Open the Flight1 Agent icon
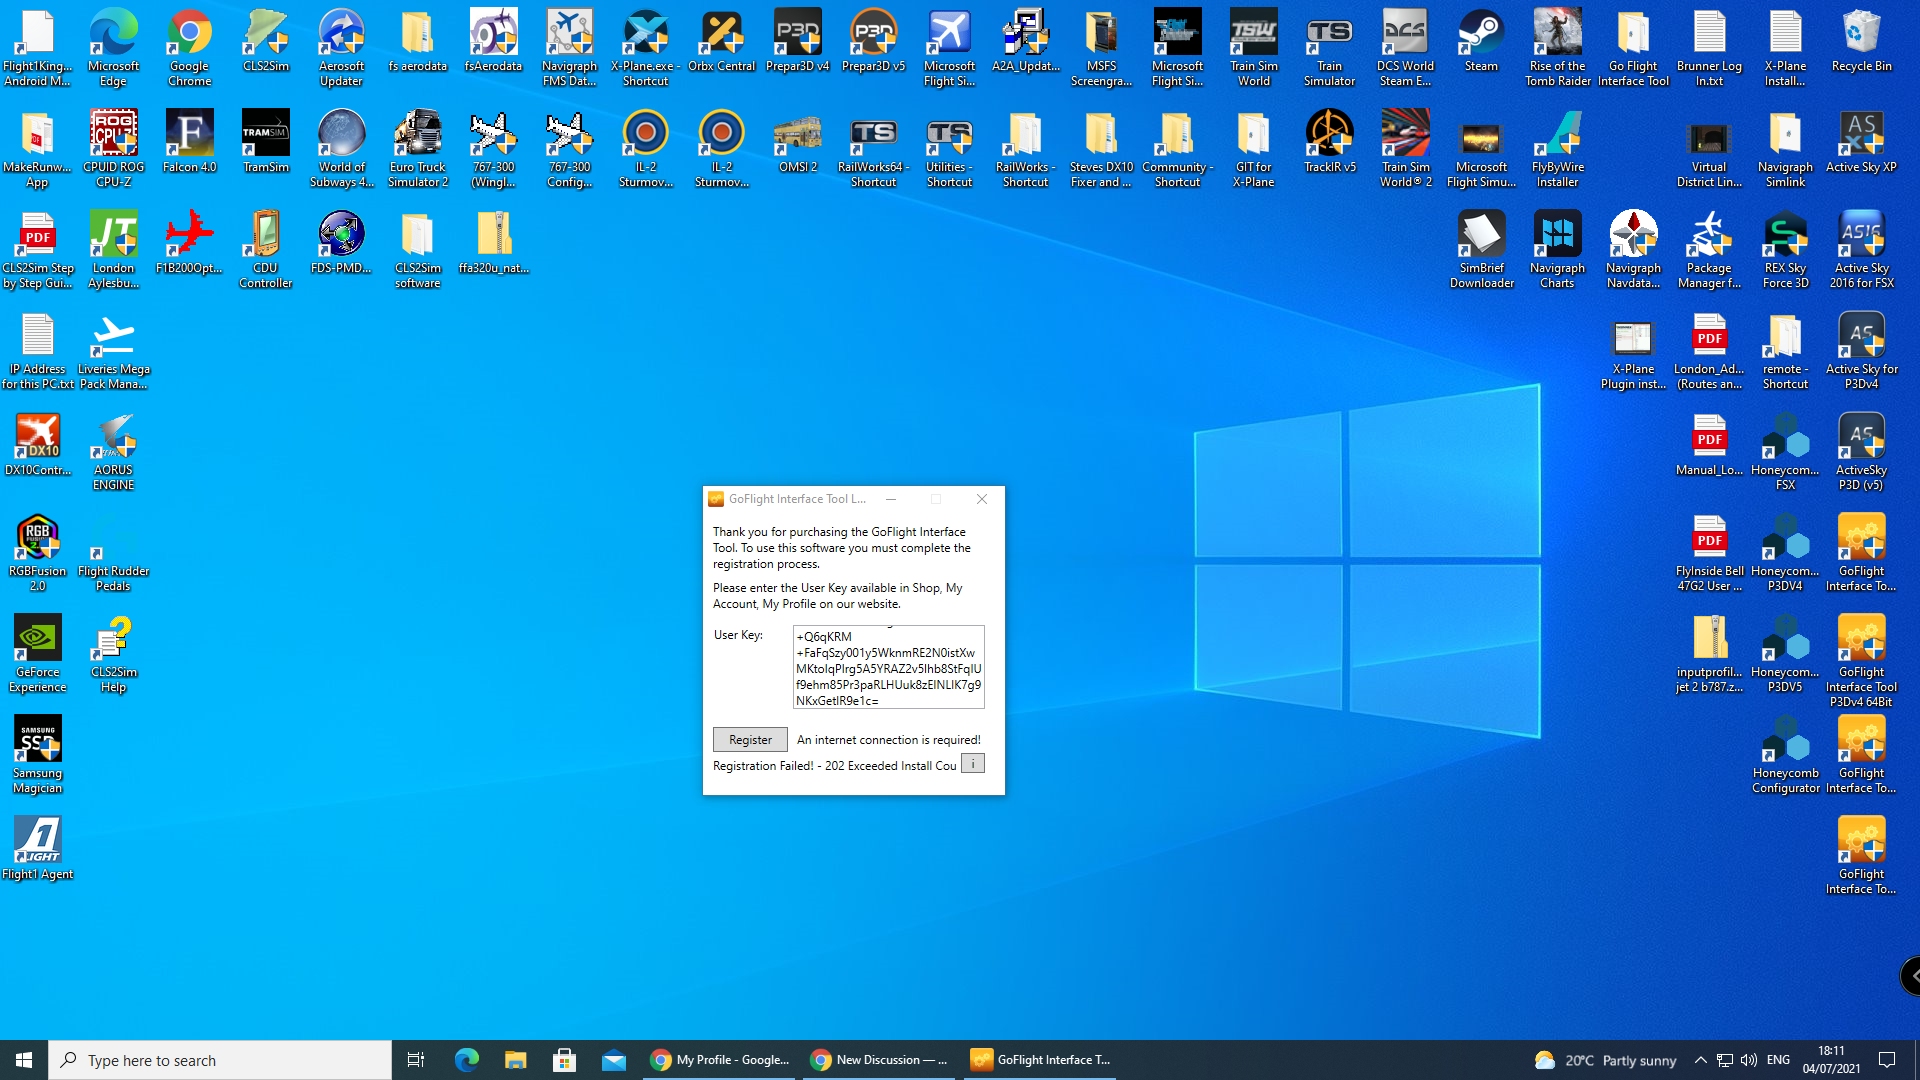 pos(38,848)
